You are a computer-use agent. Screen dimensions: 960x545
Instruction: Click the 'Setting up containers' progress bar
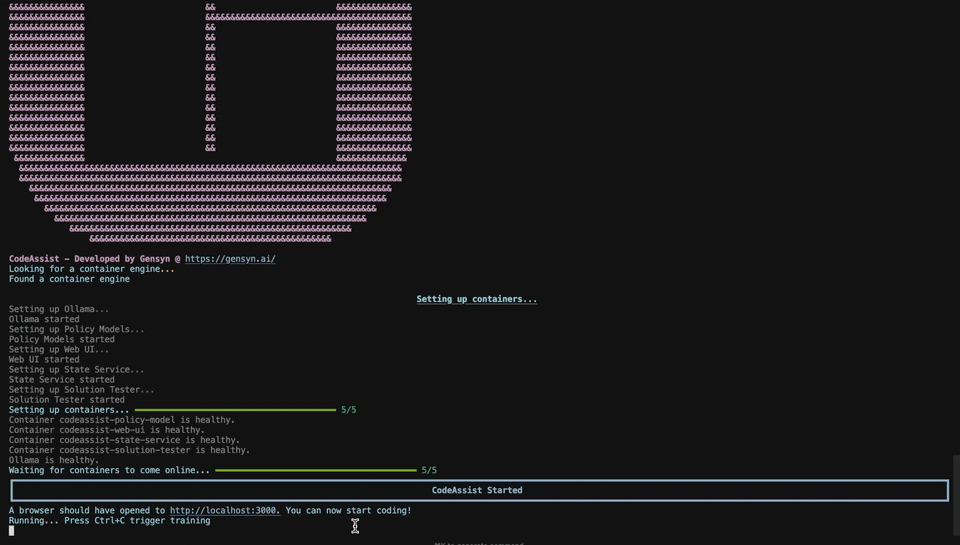pyautogui.click(x=235, y=410)
